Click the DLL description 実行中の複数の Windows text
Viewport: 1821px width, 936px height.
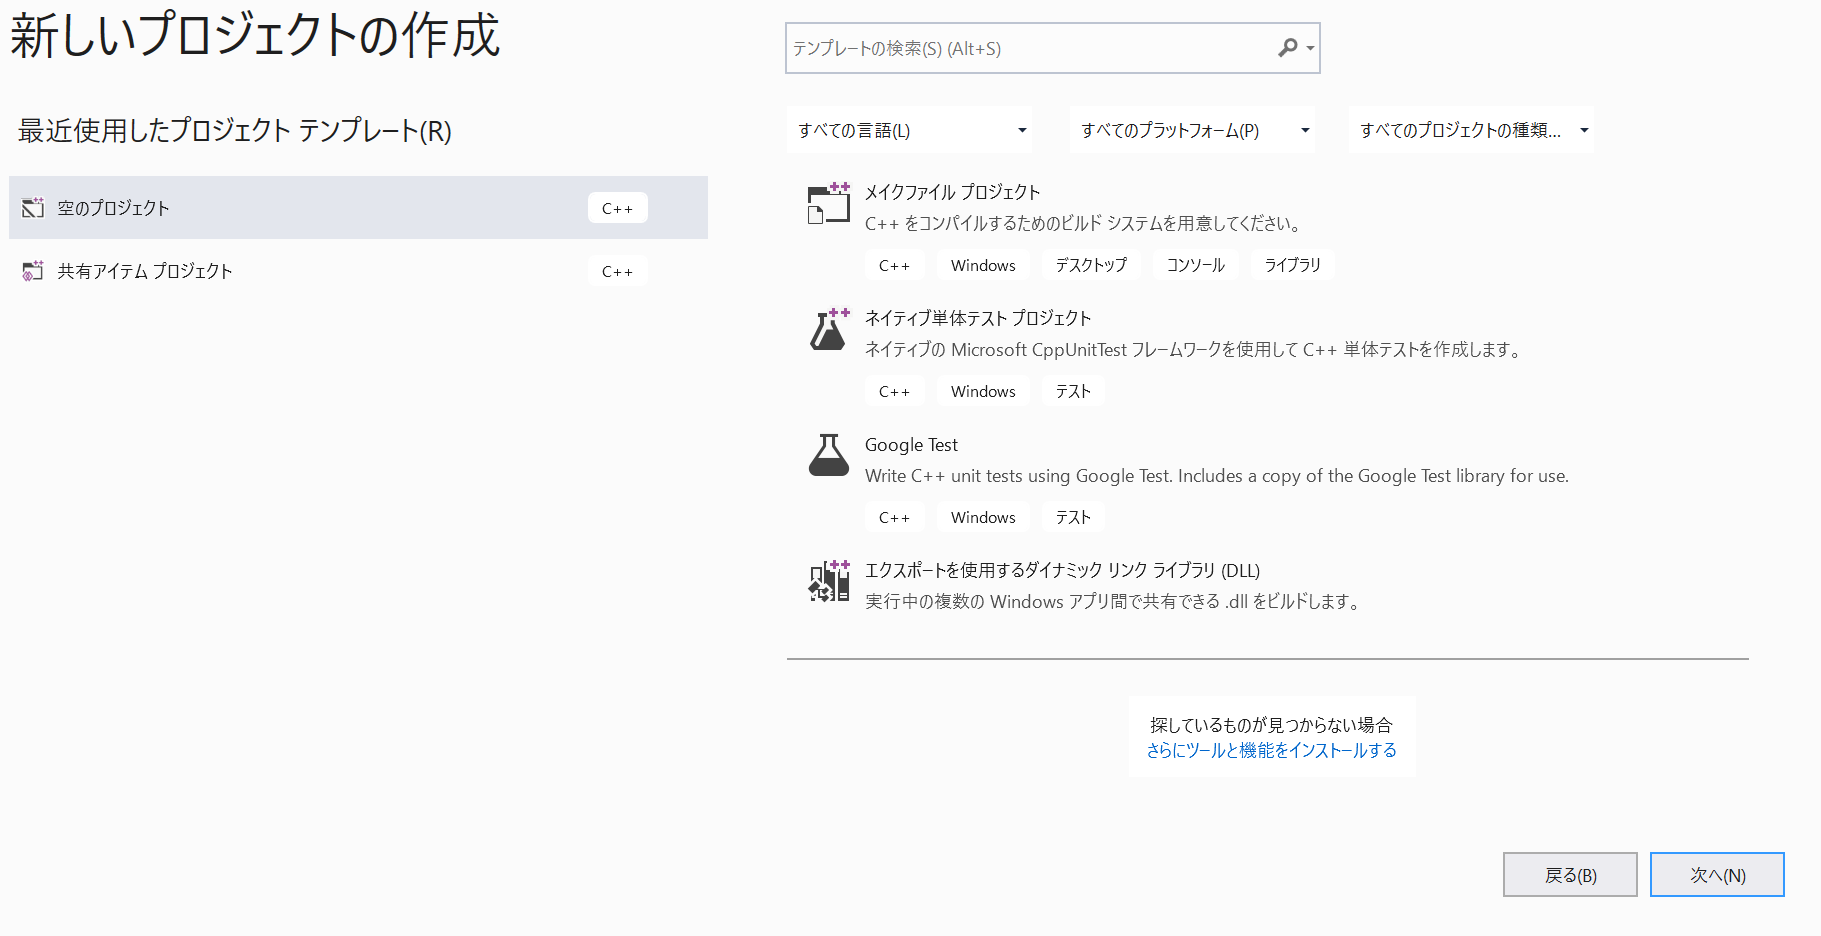tap(1115, 601)
